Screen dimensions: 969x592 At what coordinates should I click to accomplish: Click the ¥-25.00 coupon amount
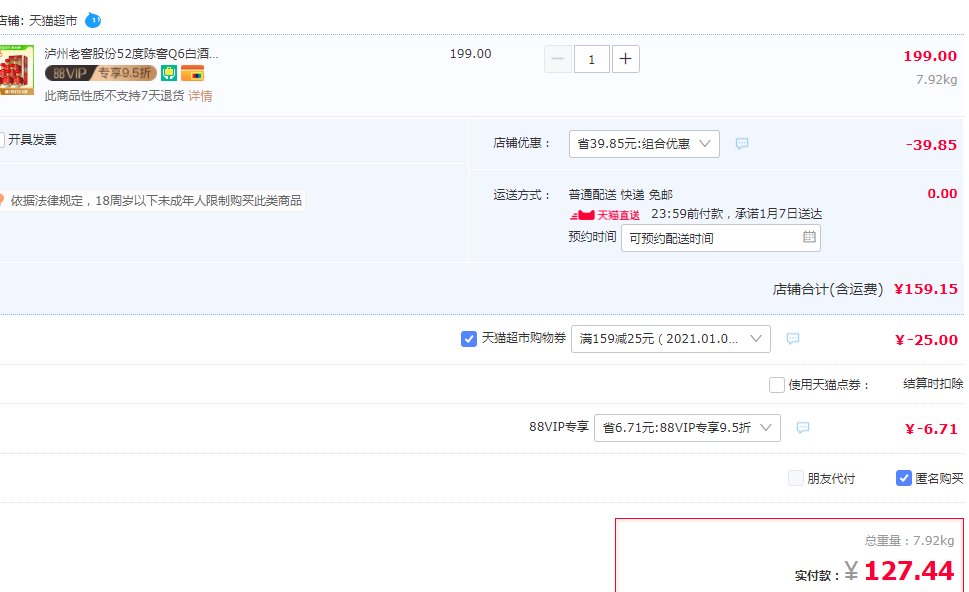tap(926, 340)
